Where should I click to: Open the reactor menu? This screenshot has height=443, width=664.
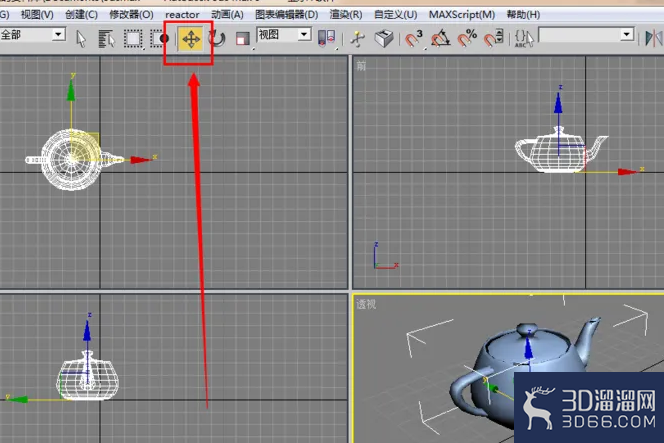coord(182,15)
